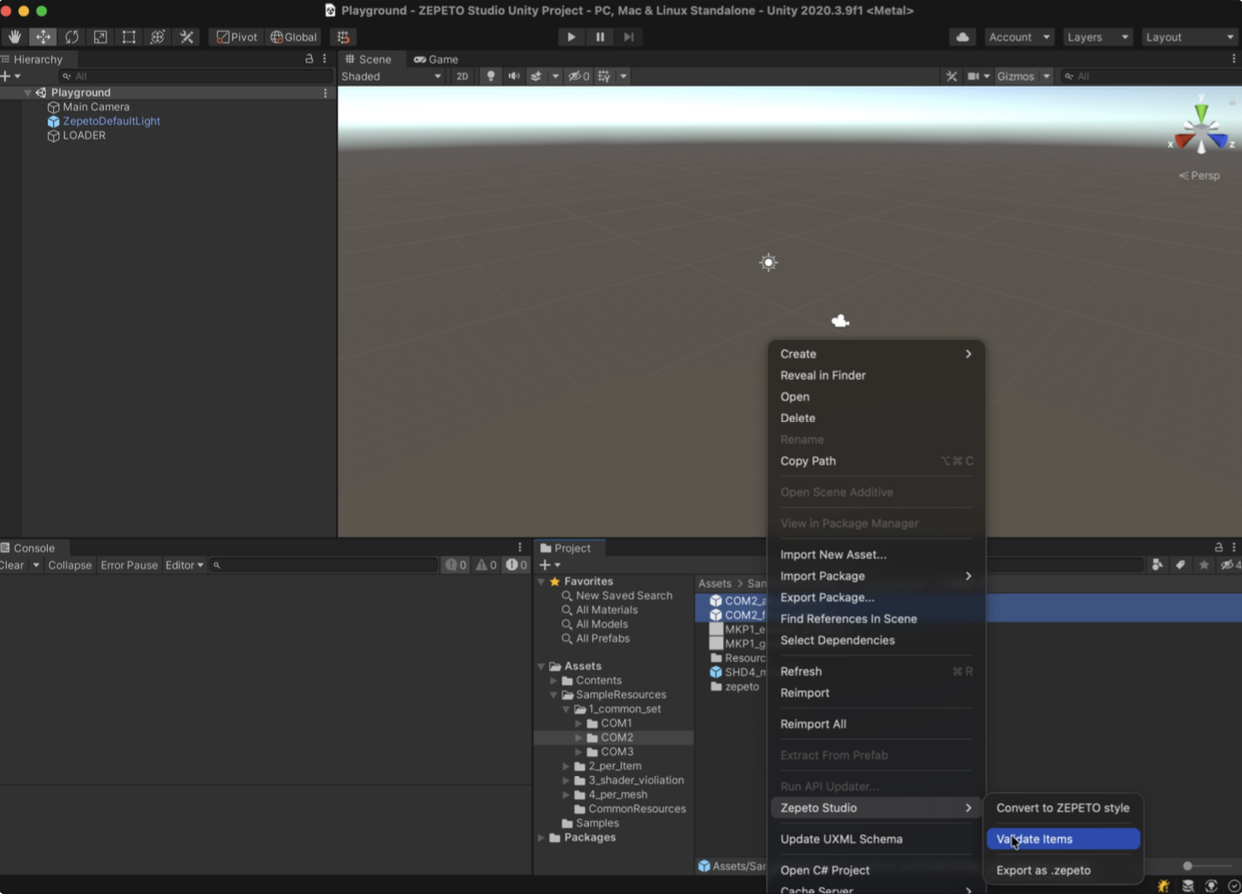Expand the 2_per_Item folder

click(x=567, y=766)
